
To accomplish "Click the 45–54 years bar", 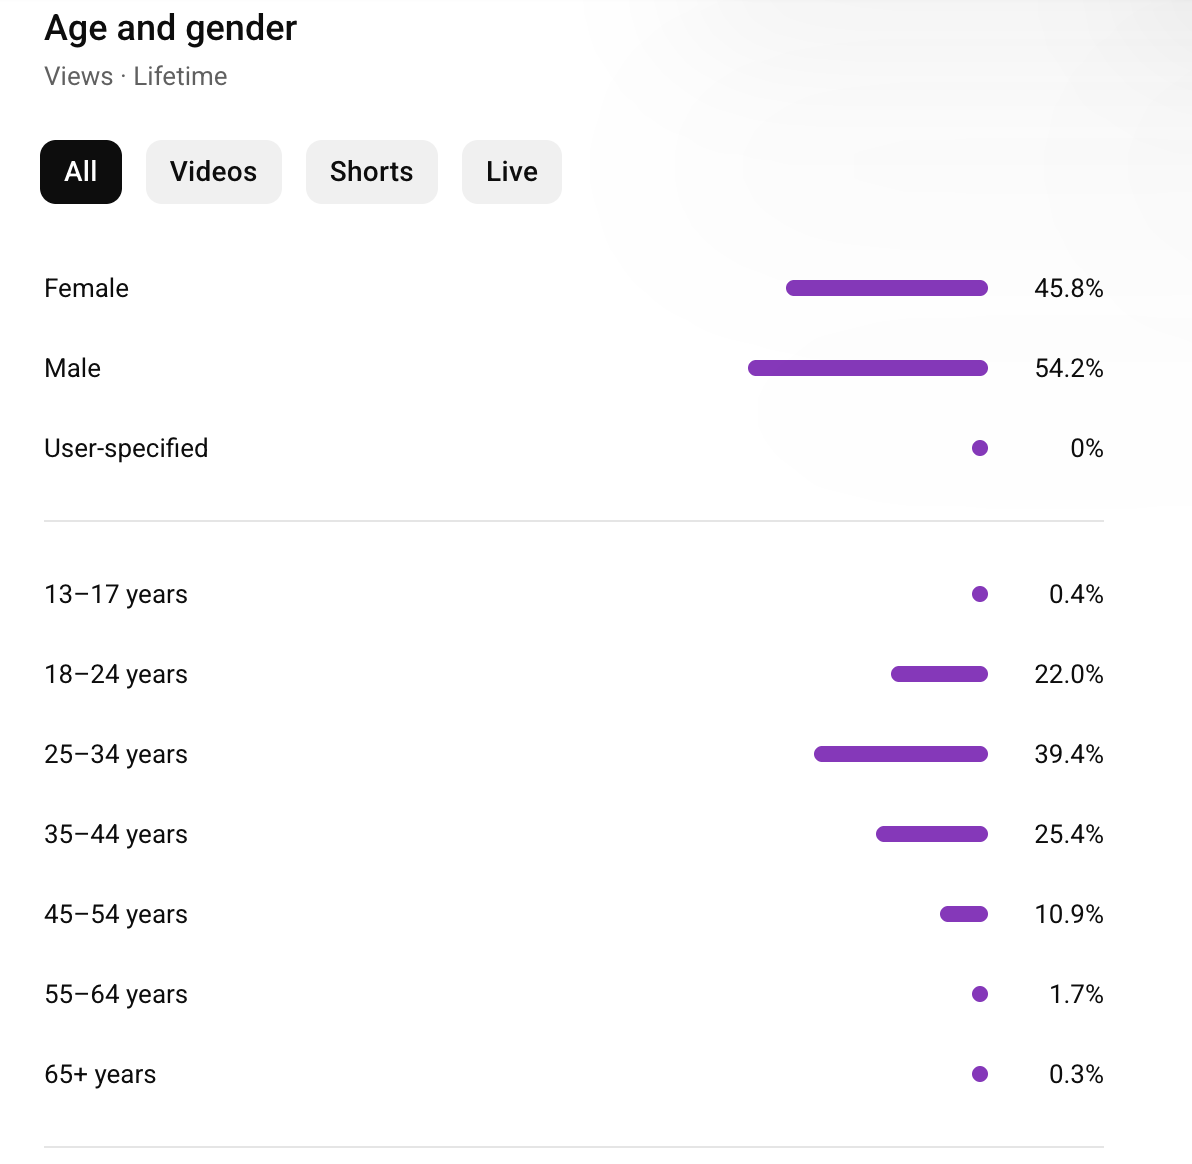I will [x=963, y=914].
